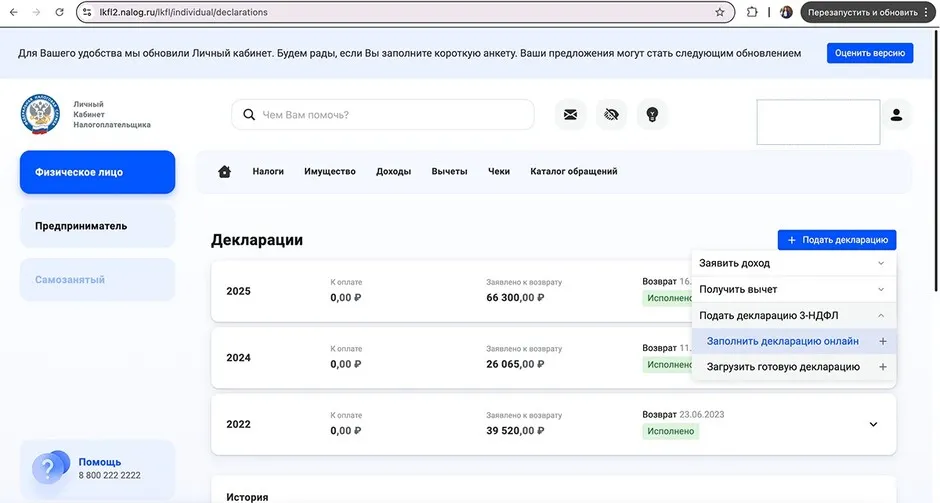
Task: Click the Подать декларацию button
Action: [x=837, y=240]
